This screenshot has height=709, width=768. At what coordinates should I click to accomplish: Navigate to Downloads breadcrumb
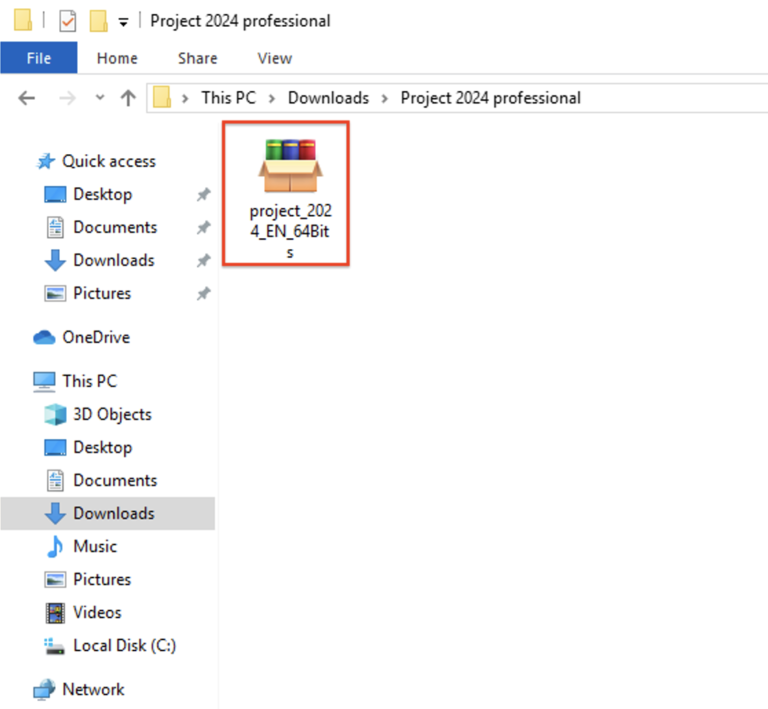click(328, 98)
